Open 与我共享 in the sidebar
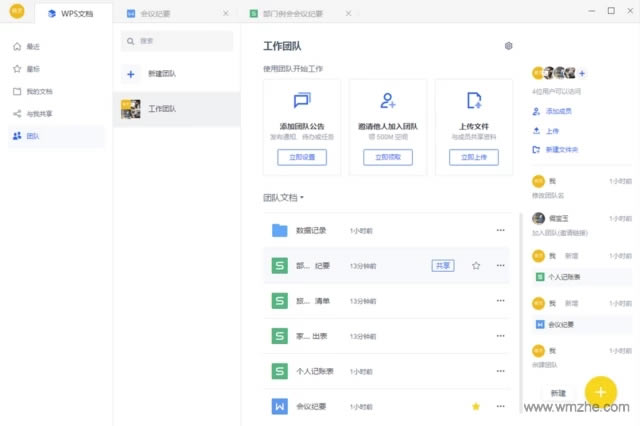 tap(56, 114)
